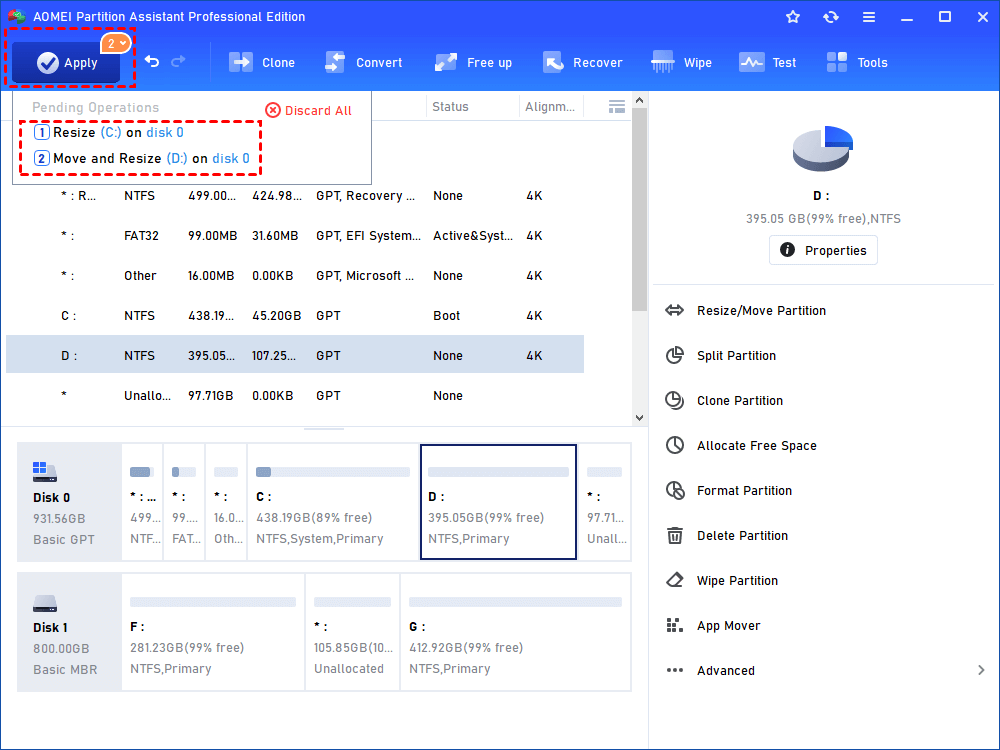Click the D: pie chart icon

[x=823, y=148]
